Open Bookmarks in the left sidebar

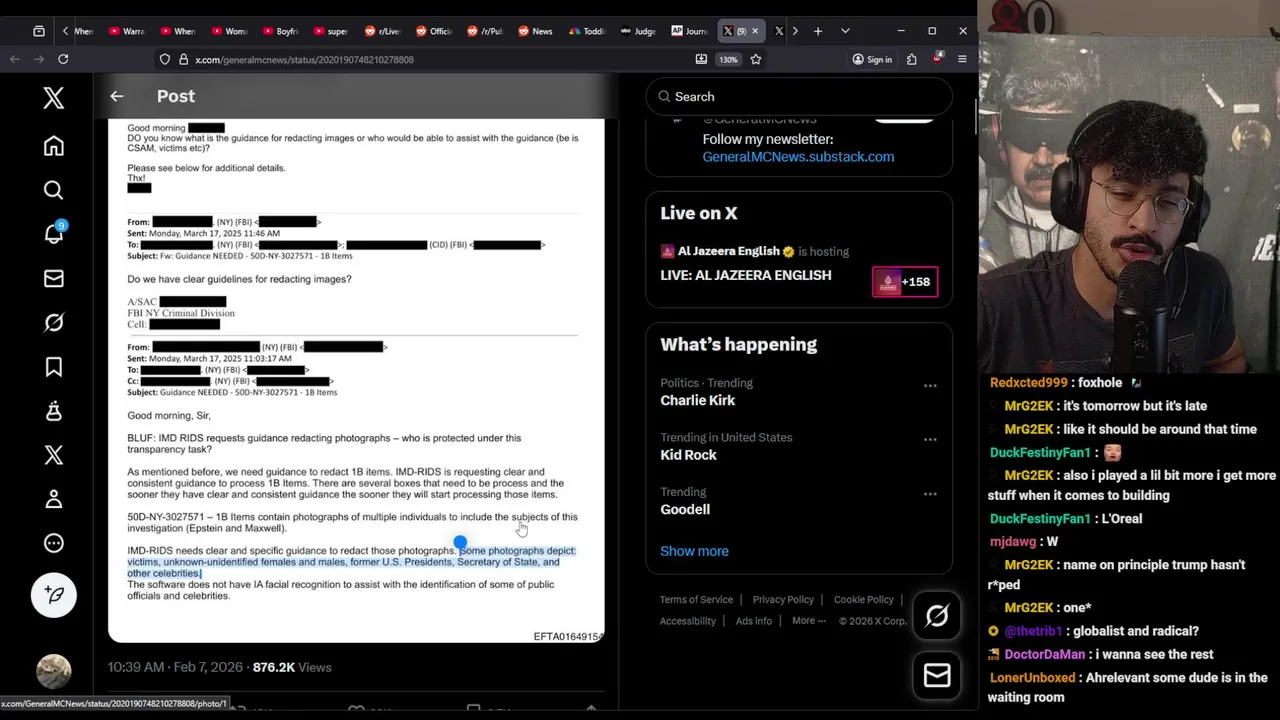(x=54, y=367)
